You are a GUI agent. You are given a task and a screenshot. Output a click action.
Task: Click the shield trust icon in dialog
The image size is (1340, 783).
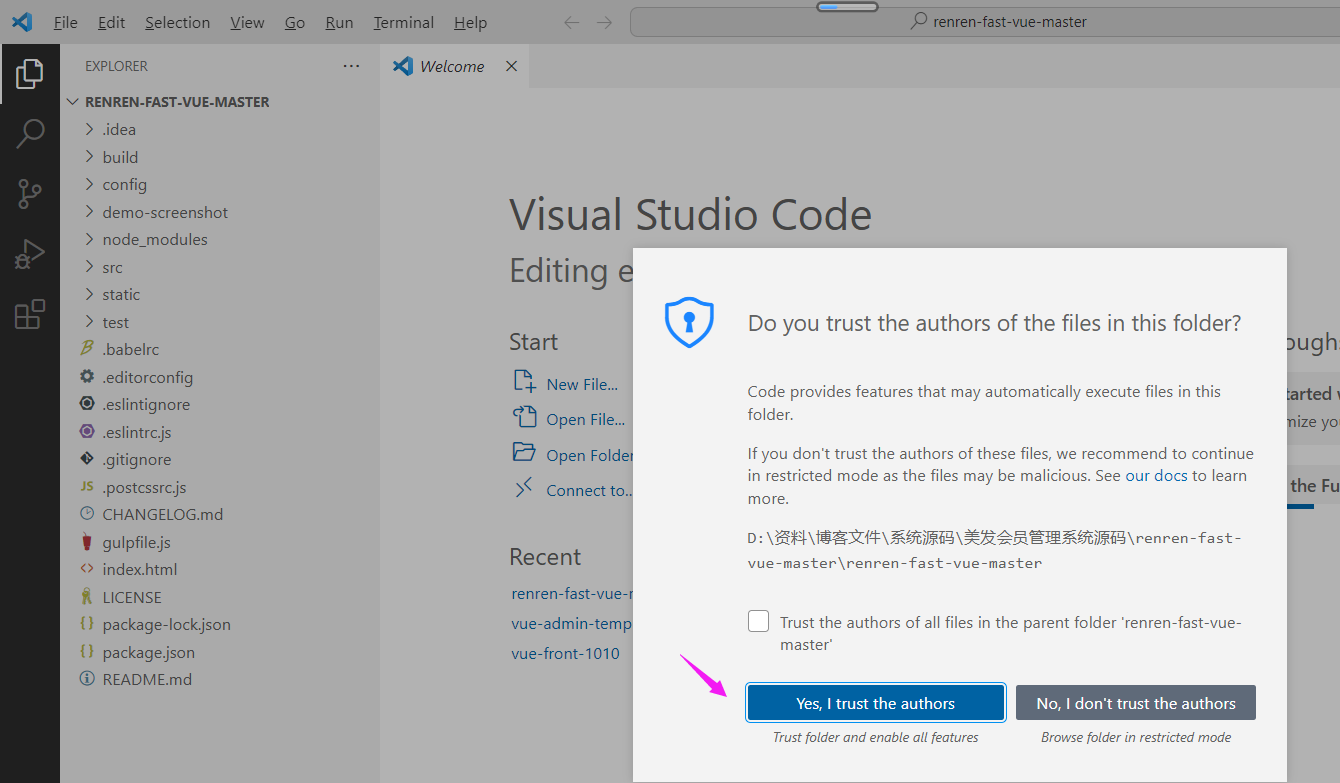(x=690, y=322)
